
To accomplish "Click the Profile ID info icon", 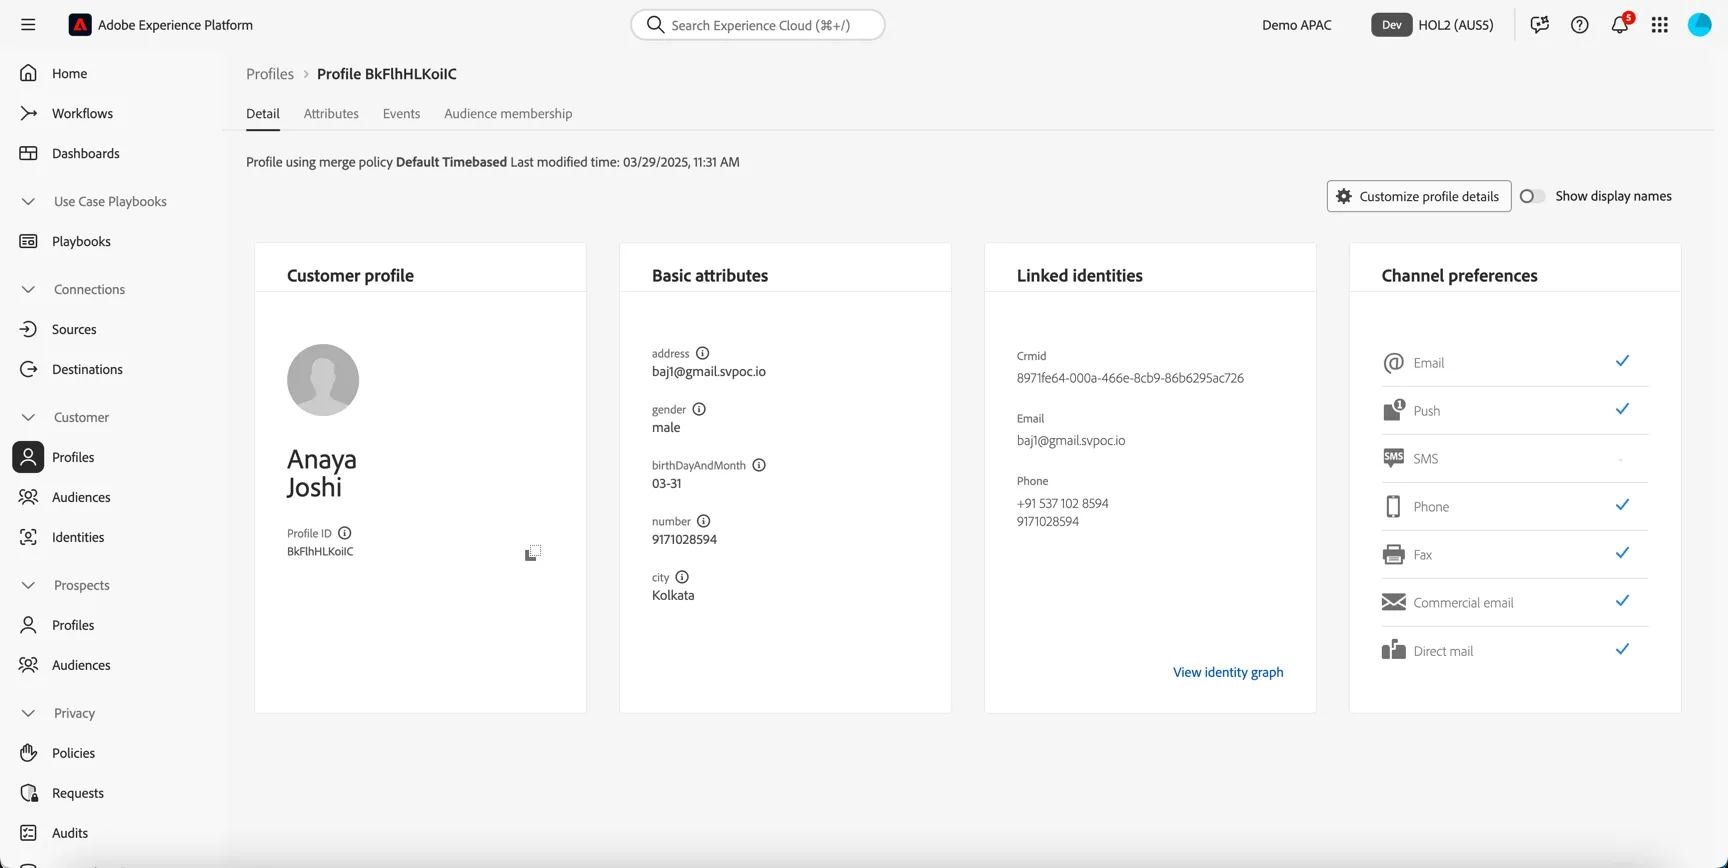I will [x=345, y=533].
